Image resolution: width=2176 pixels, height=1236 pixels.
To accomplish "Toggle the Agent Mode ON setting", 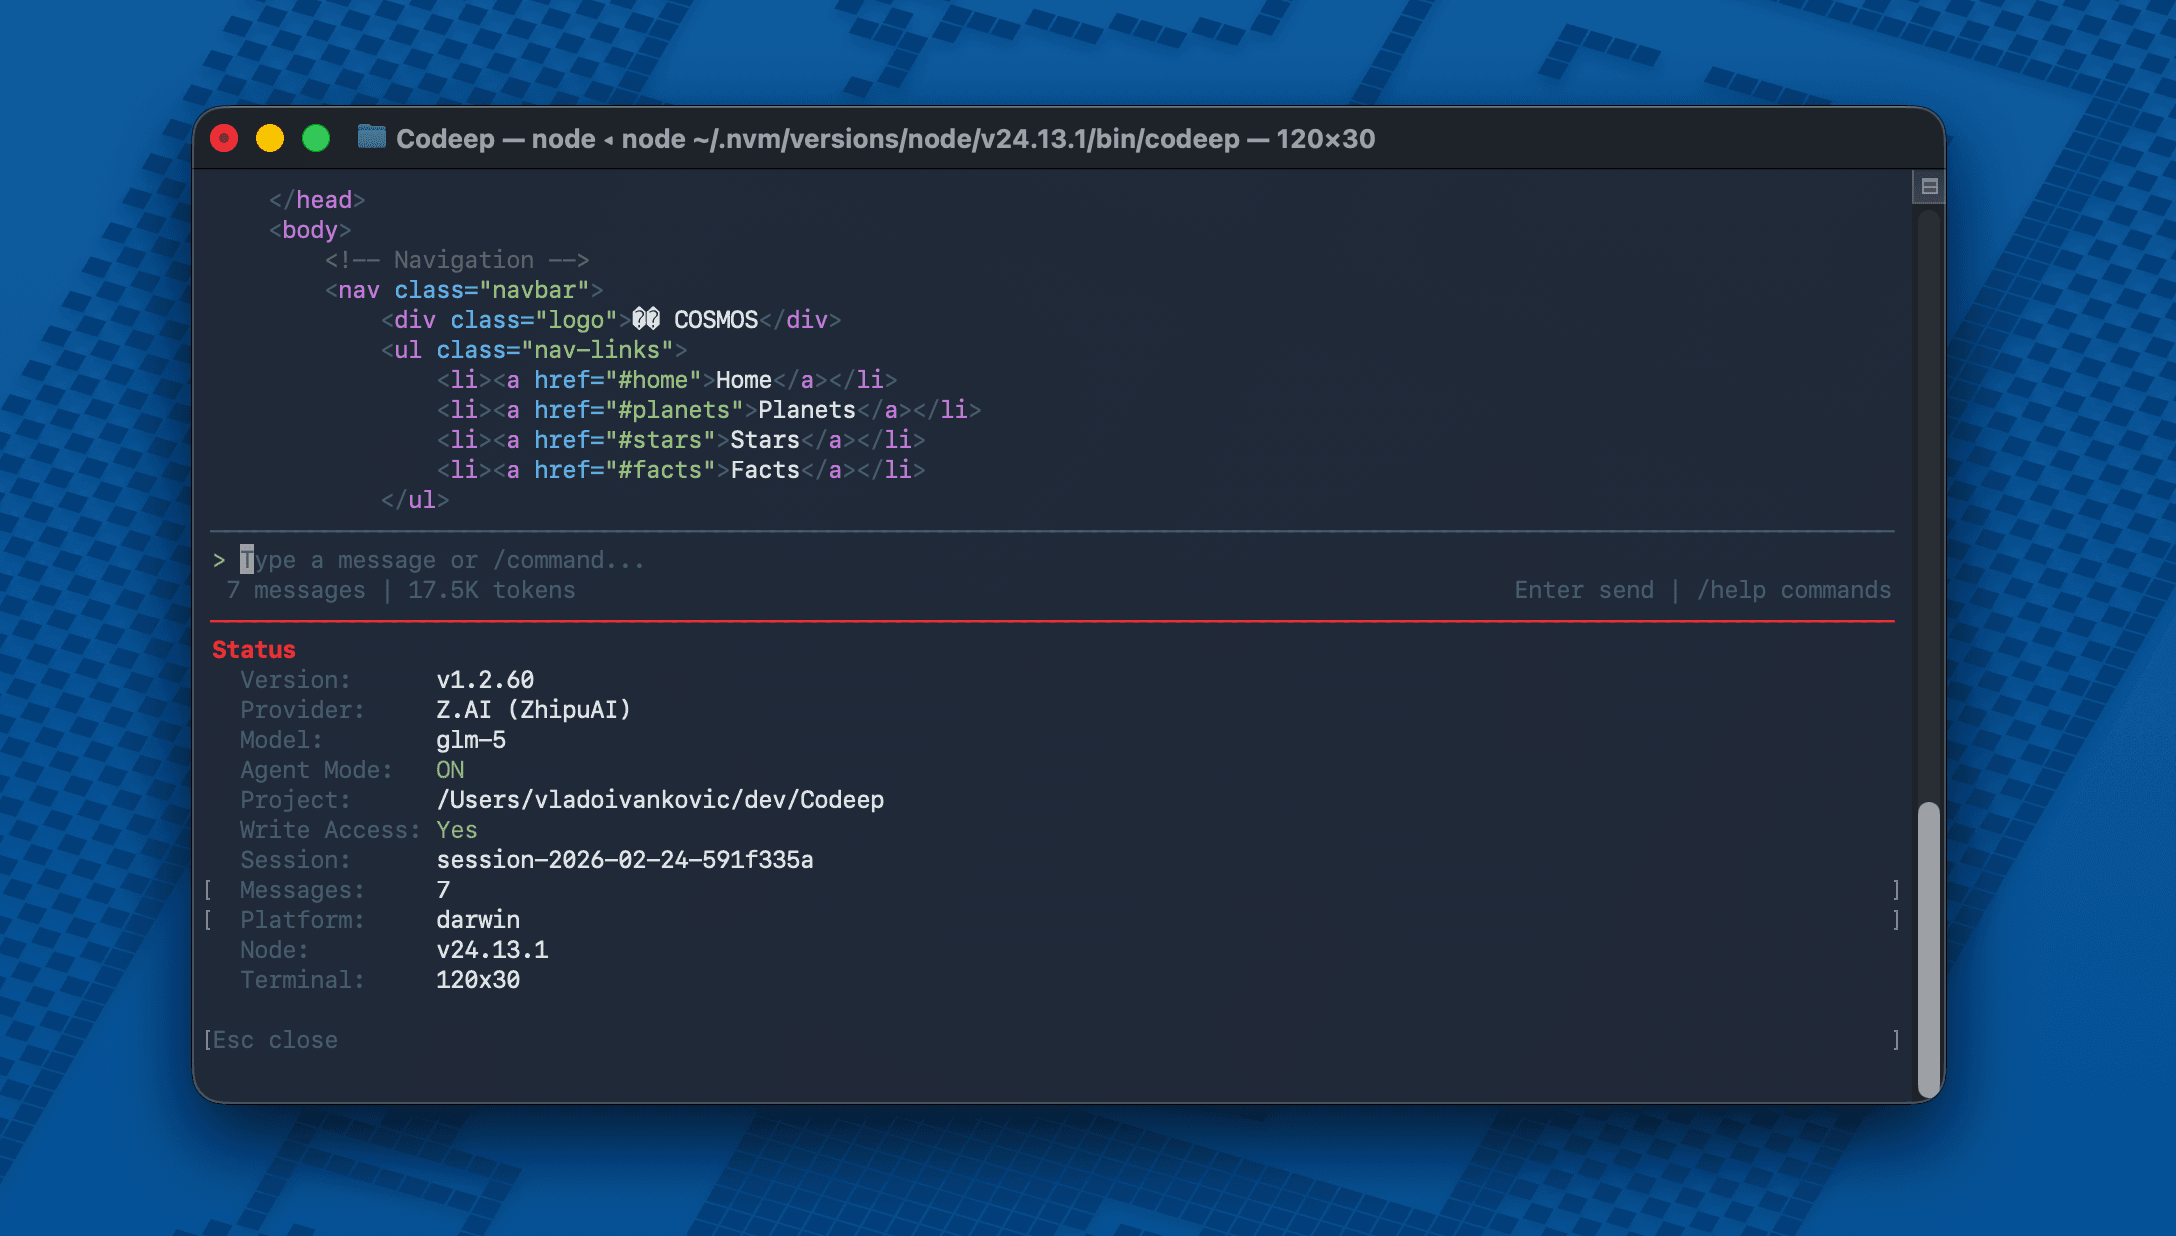I will 450,770.
